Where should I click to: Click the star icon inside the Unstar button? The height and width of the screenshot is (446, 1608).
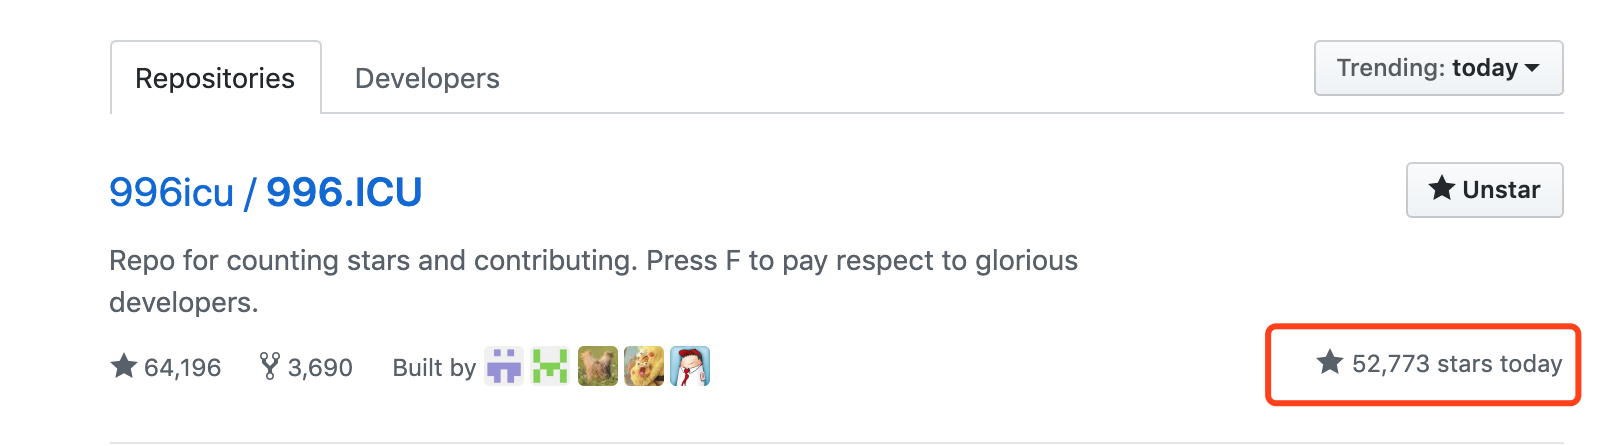coord(1441,188)
